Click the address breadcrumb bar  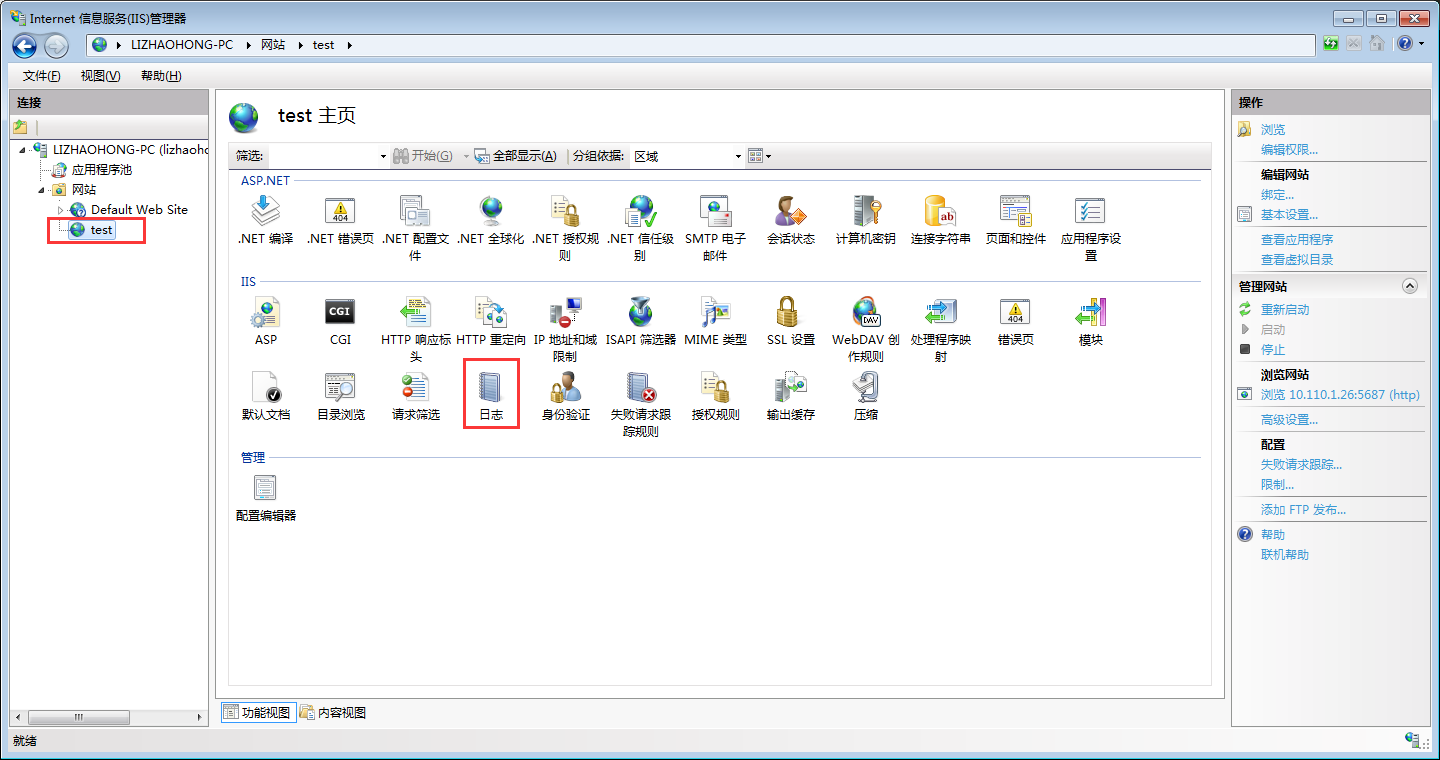tap(702, 45)
